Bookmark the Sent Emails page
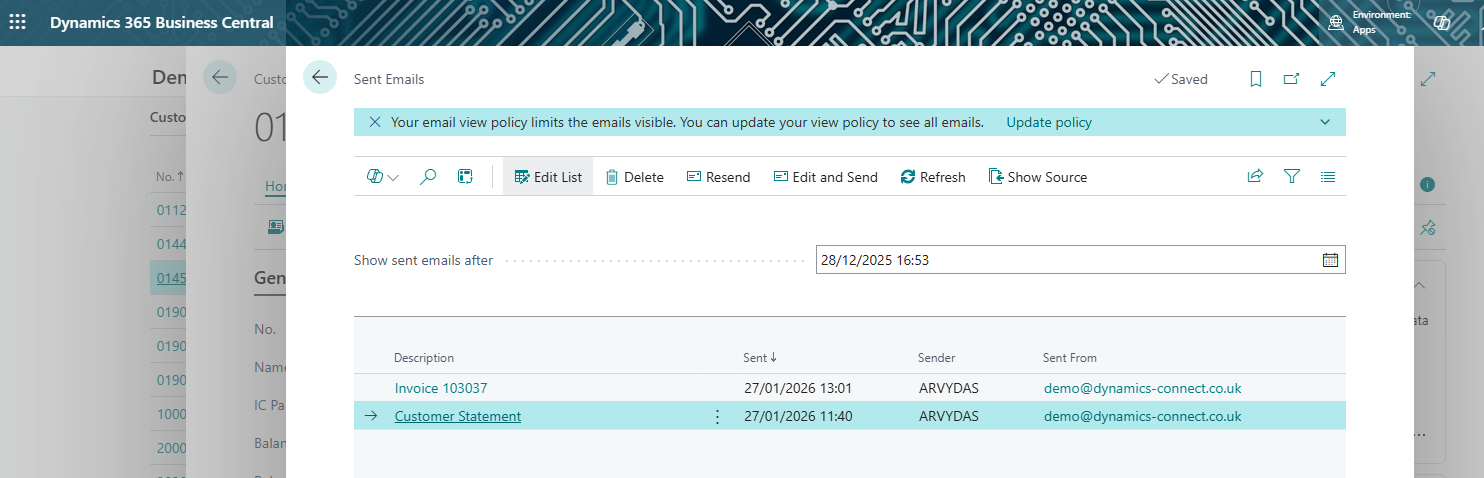Screen dimensions: 1484x478 (x=1256, y=79)
